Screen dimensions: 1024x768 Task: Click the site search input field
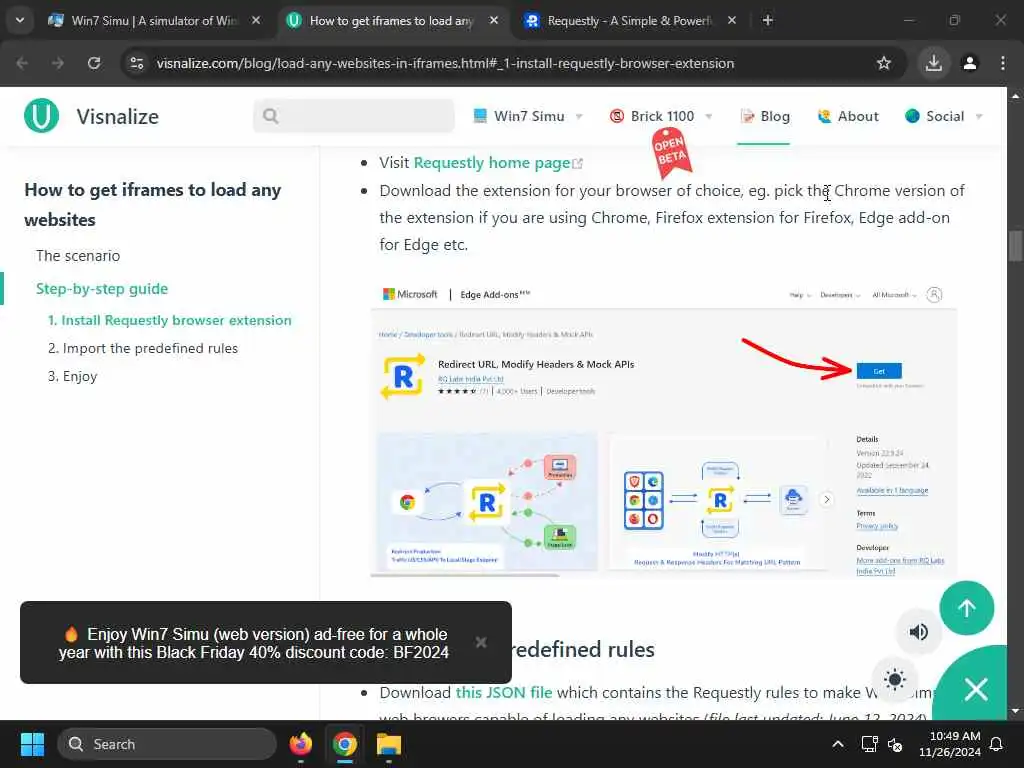354,116
